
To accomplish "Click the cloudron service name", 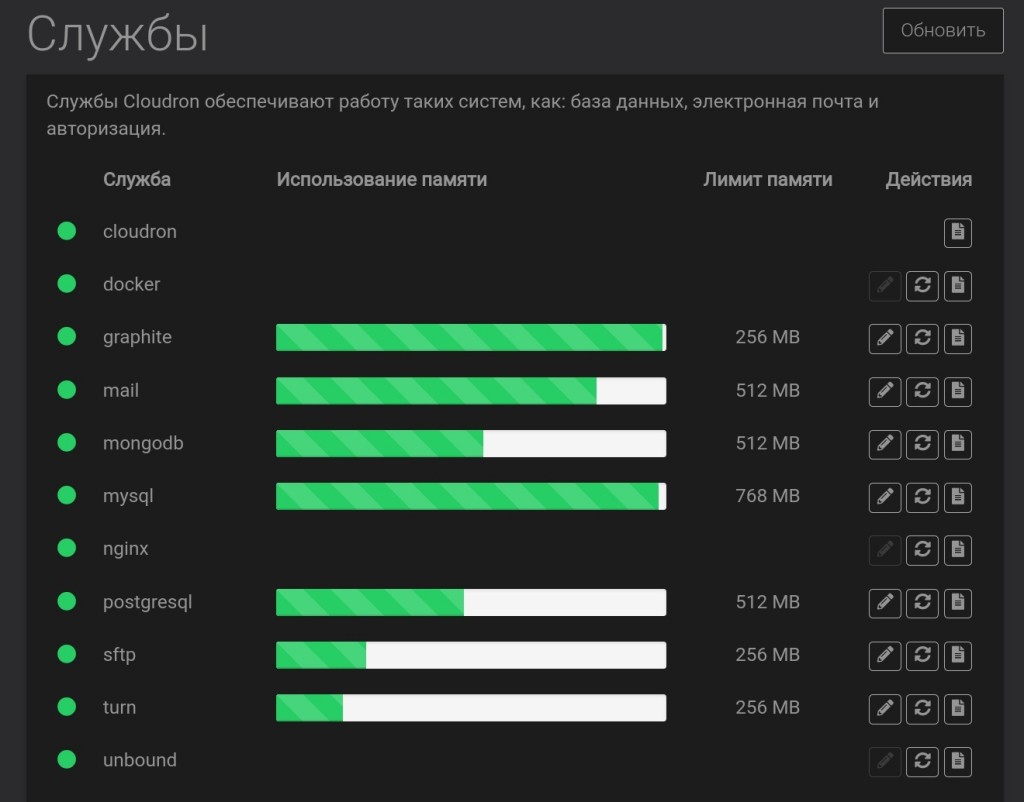I will coord(140,231).
